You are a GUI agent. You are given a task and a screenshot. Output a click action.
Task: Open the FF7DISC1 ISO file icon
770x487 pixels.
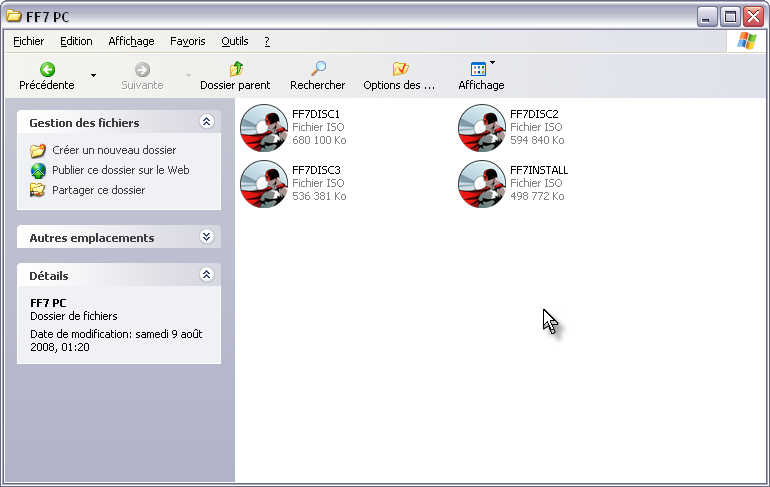coord(264,128)
